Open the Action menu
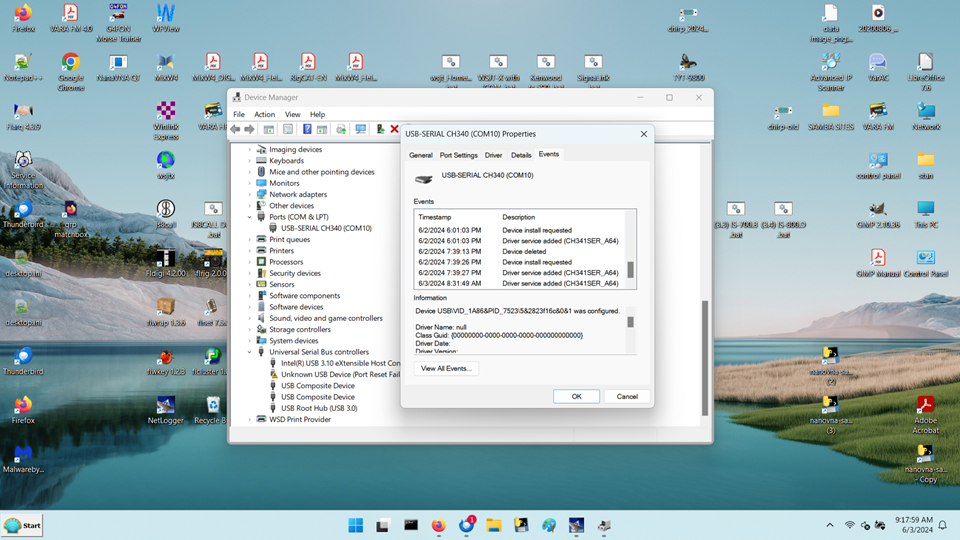 click(264, 114)
